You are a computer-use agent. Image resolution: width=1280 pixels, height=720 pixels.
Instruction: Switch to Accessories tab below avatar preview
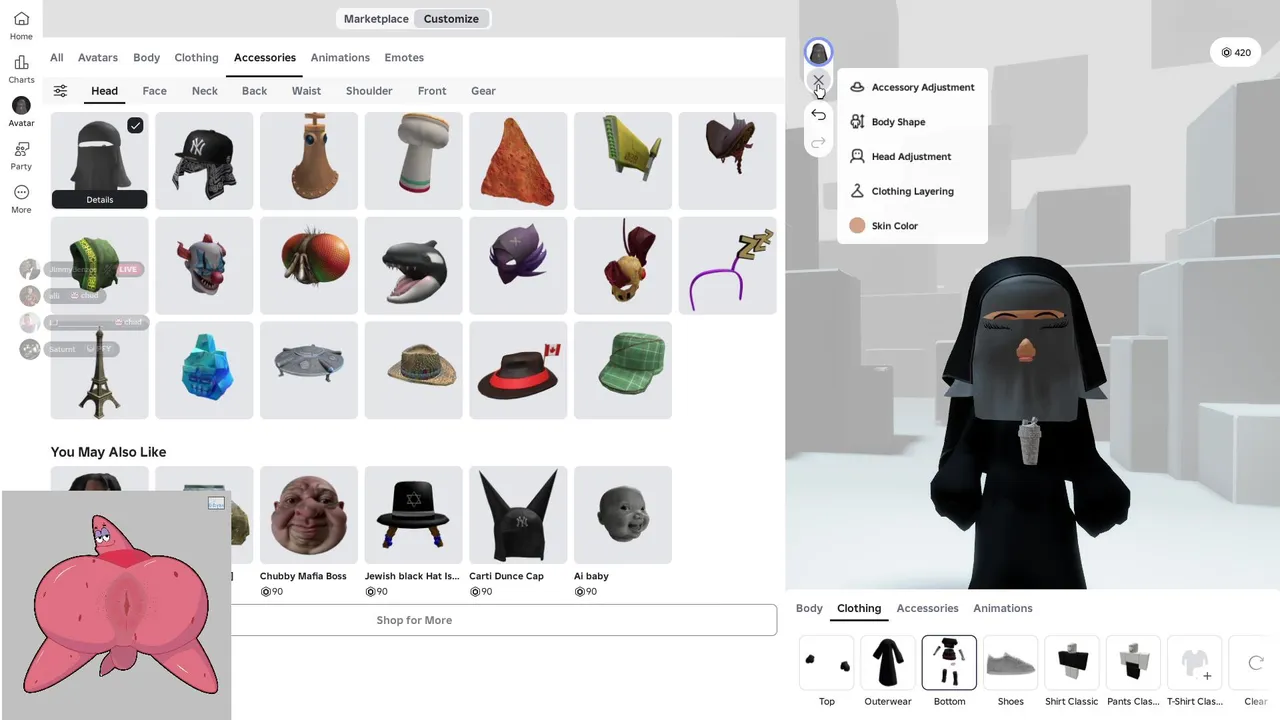(x=927, y=608)
